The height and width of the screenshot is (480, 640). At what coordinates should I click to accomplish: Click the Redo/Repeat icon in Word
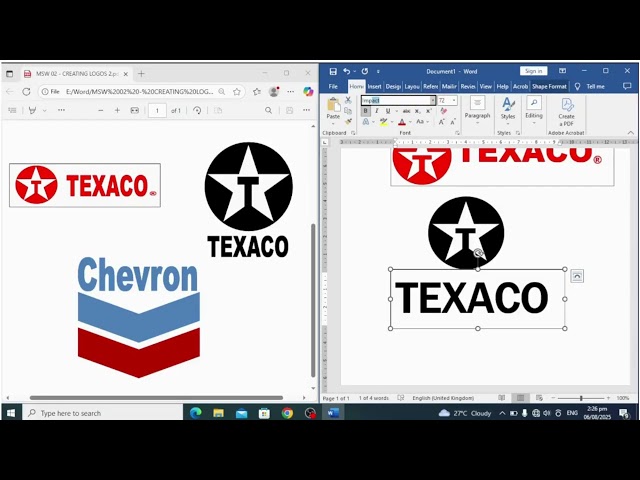[x=364, y=71]
